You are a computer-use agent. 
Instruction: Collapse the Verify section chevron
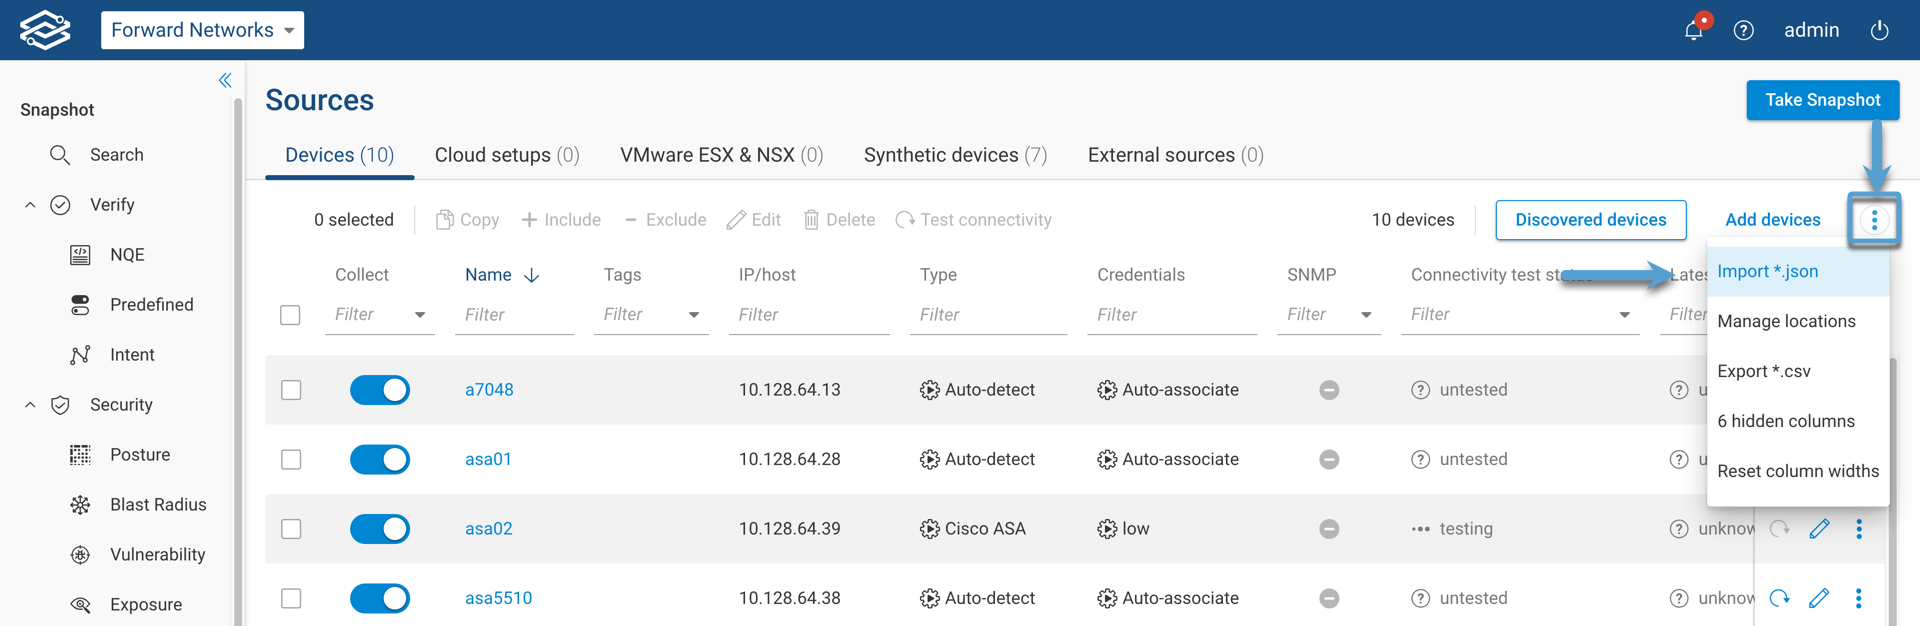pyautogui.click(x=30, y=205)
